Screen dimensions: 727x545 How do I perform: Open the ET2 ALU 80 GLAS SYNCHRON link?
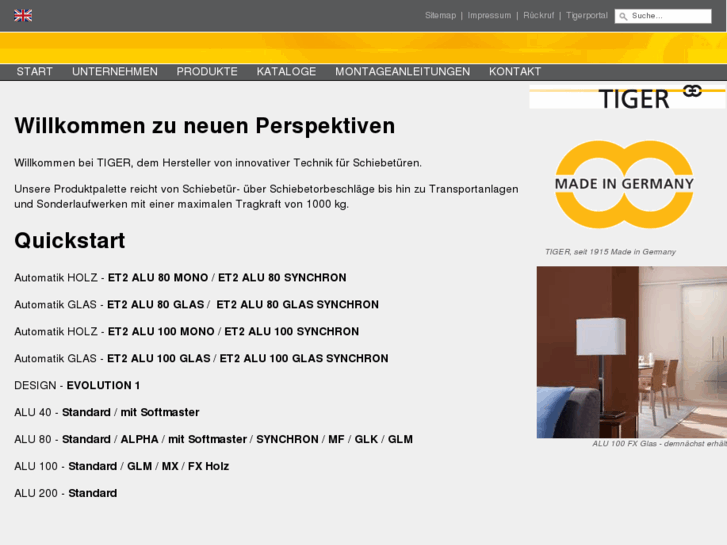coord(298,305)
